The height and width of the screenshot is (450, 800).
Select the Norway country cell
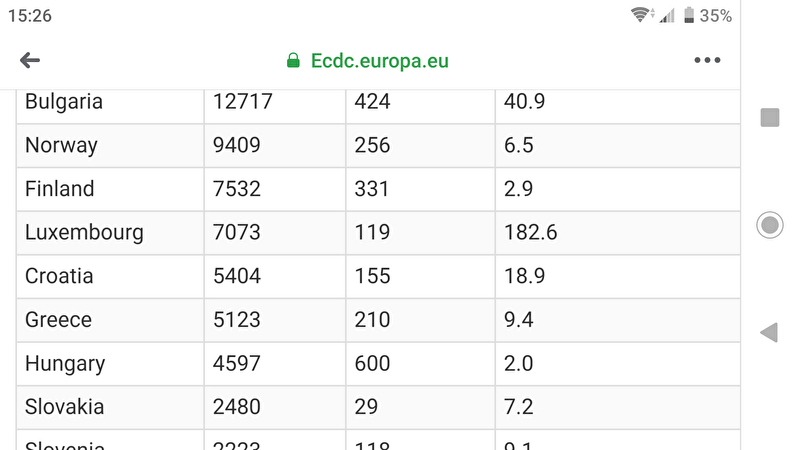coord(110,145)
